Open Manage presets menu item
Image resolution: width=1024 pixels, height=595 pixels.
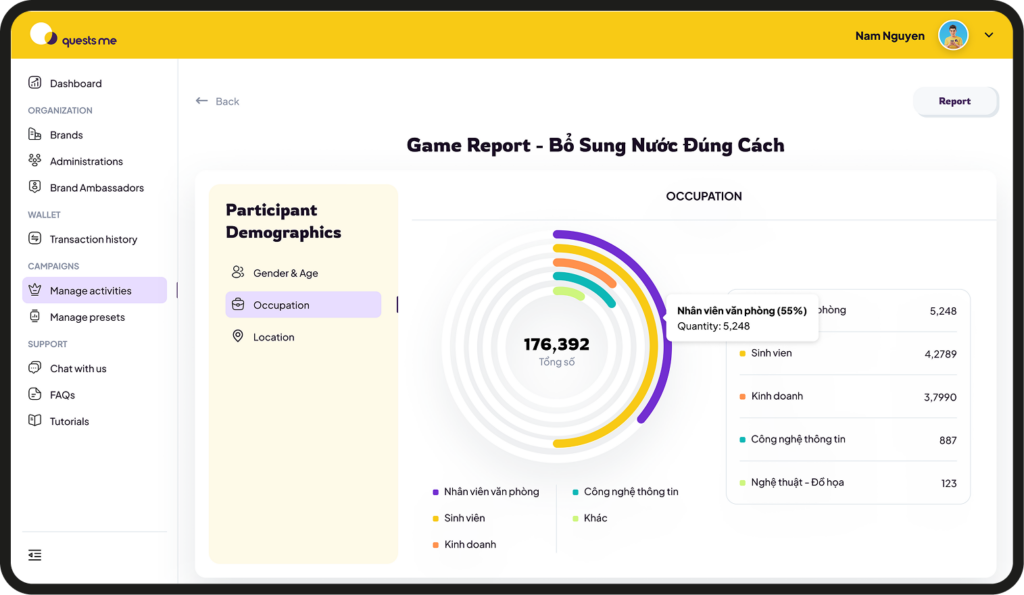pos(87,317)
